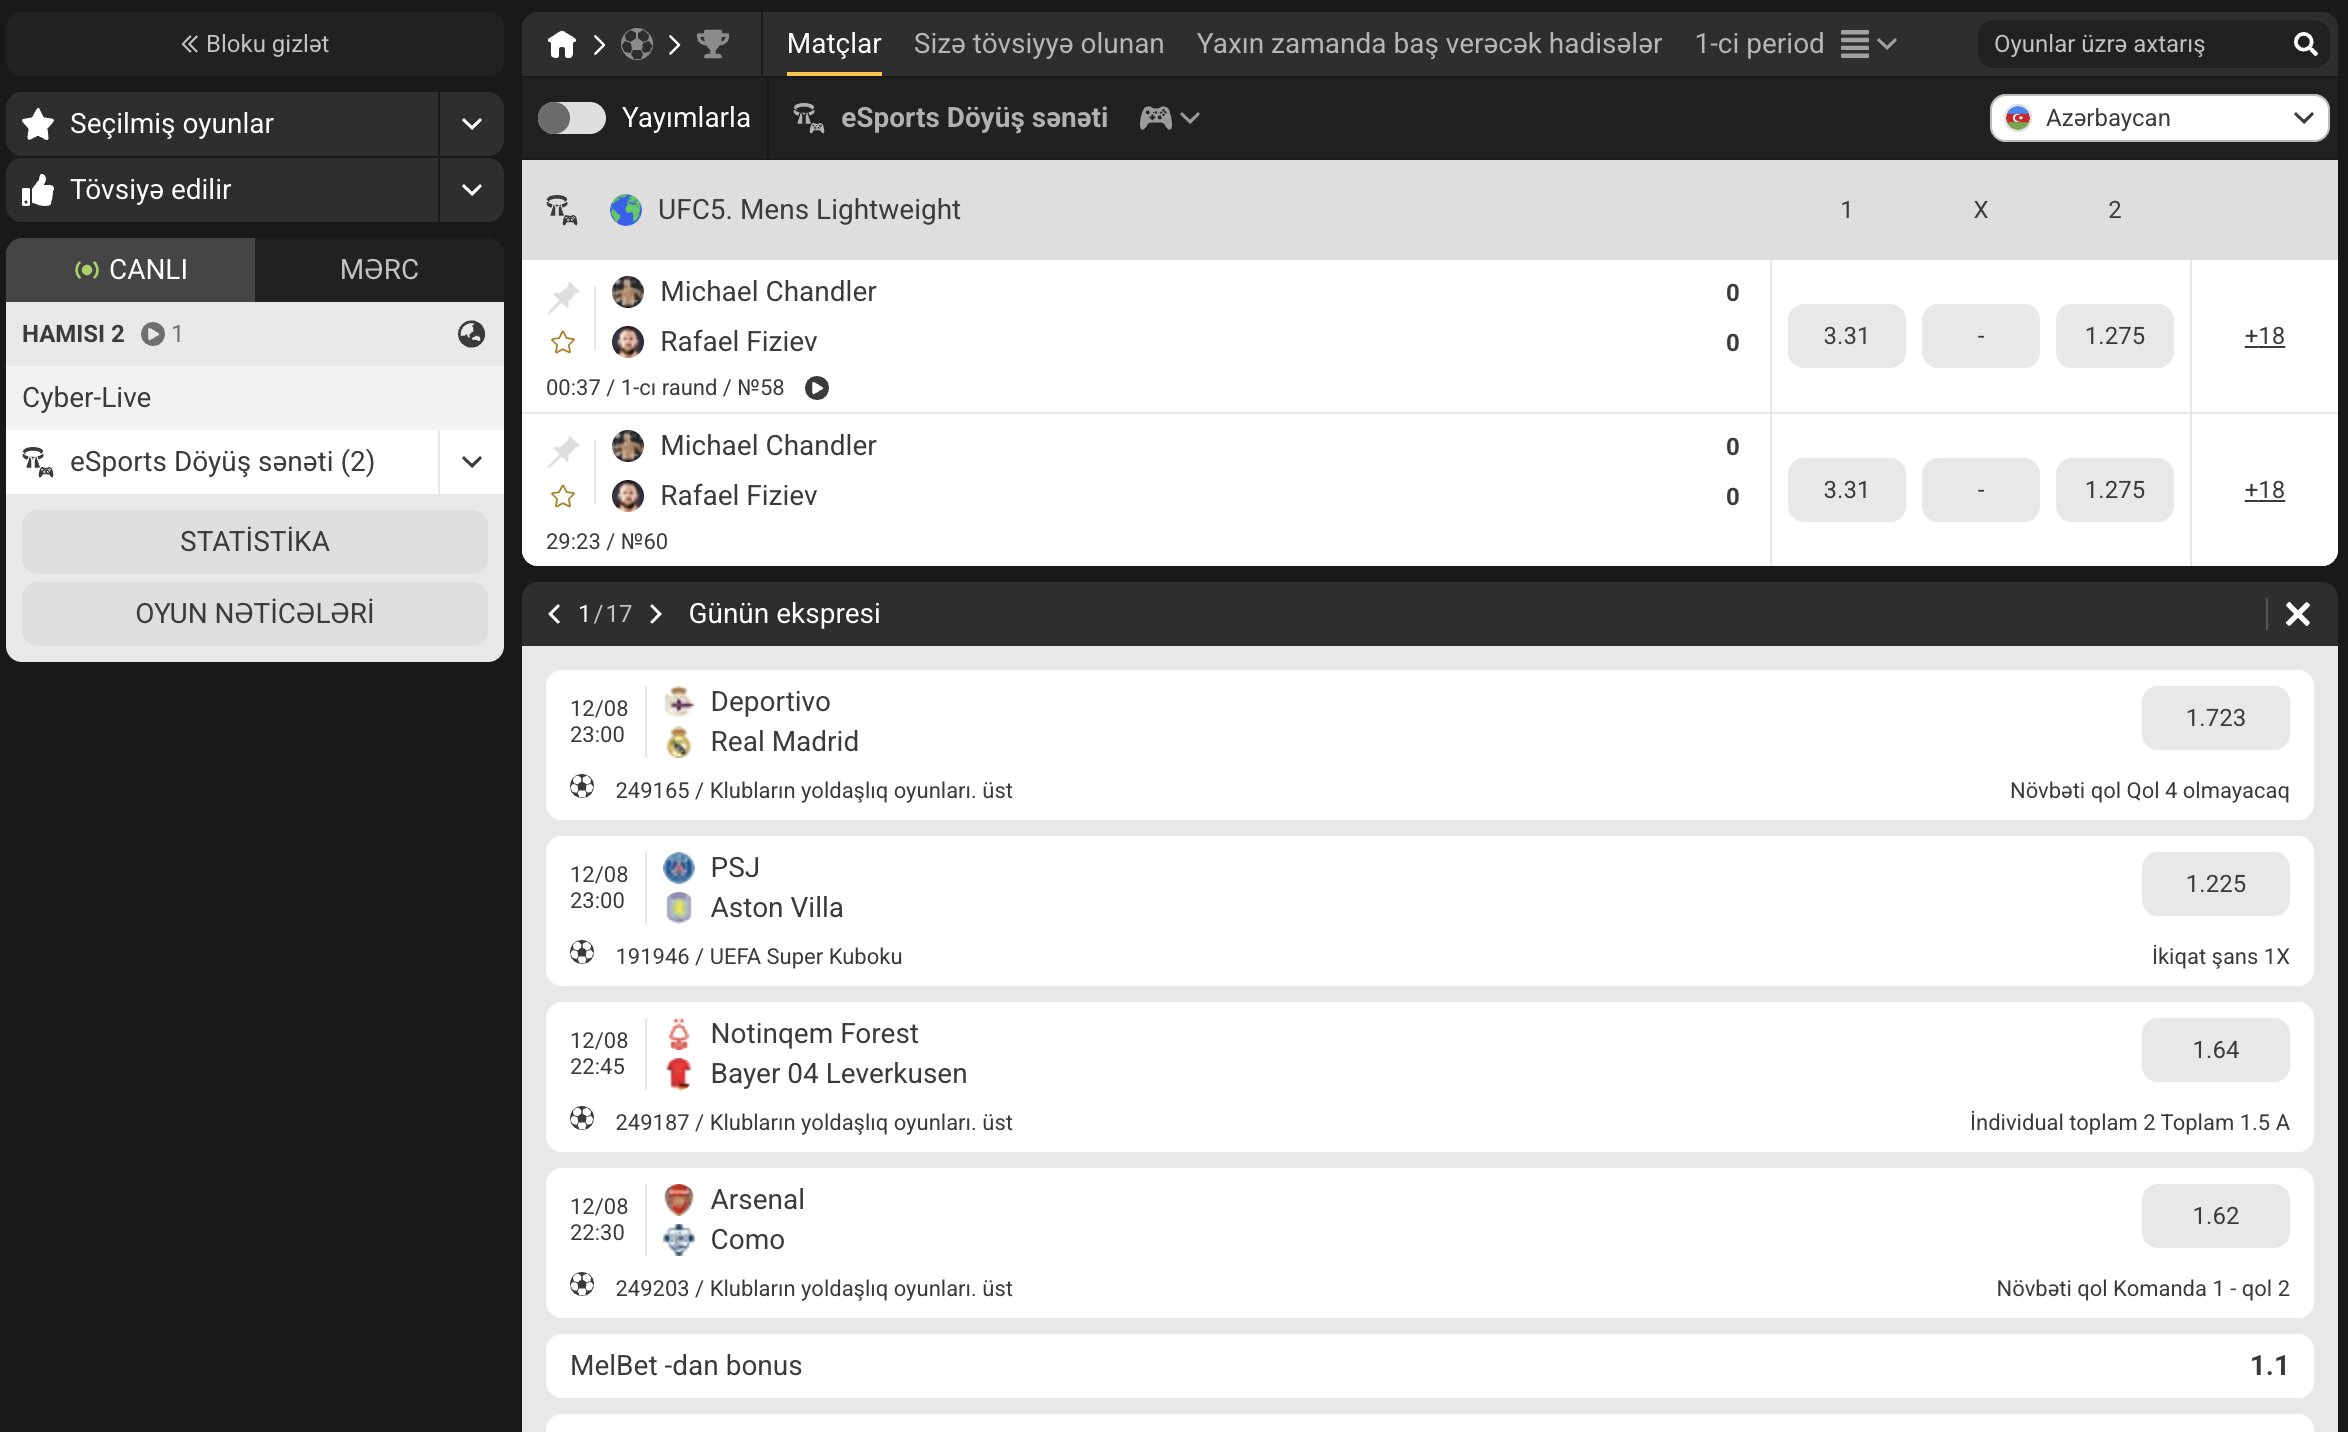
Task: Click the Notinqem Forest club crest
Action: pos(679,1034)
